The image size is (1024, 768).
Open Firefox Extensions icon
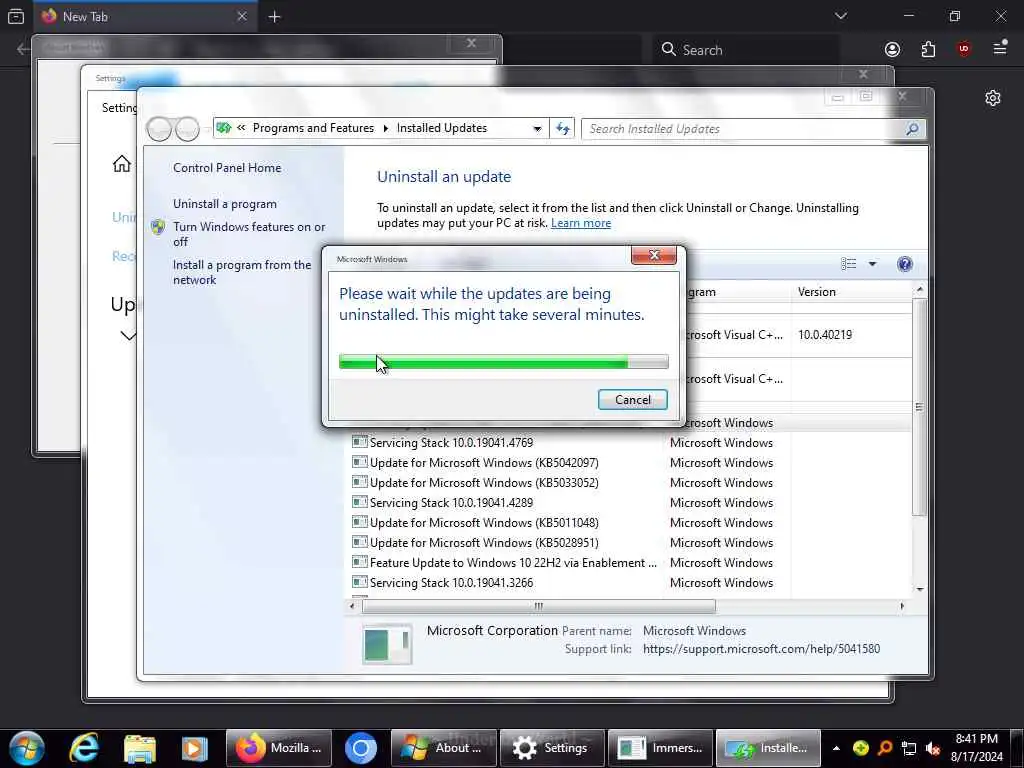928,50
